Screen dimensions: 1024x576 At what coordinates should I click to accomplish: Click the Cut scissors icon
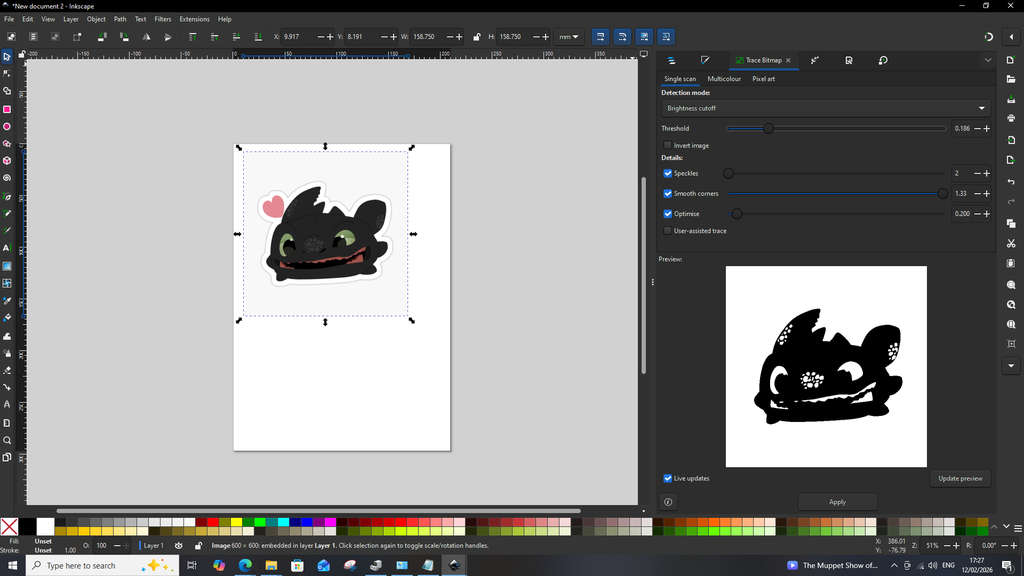1011,243
